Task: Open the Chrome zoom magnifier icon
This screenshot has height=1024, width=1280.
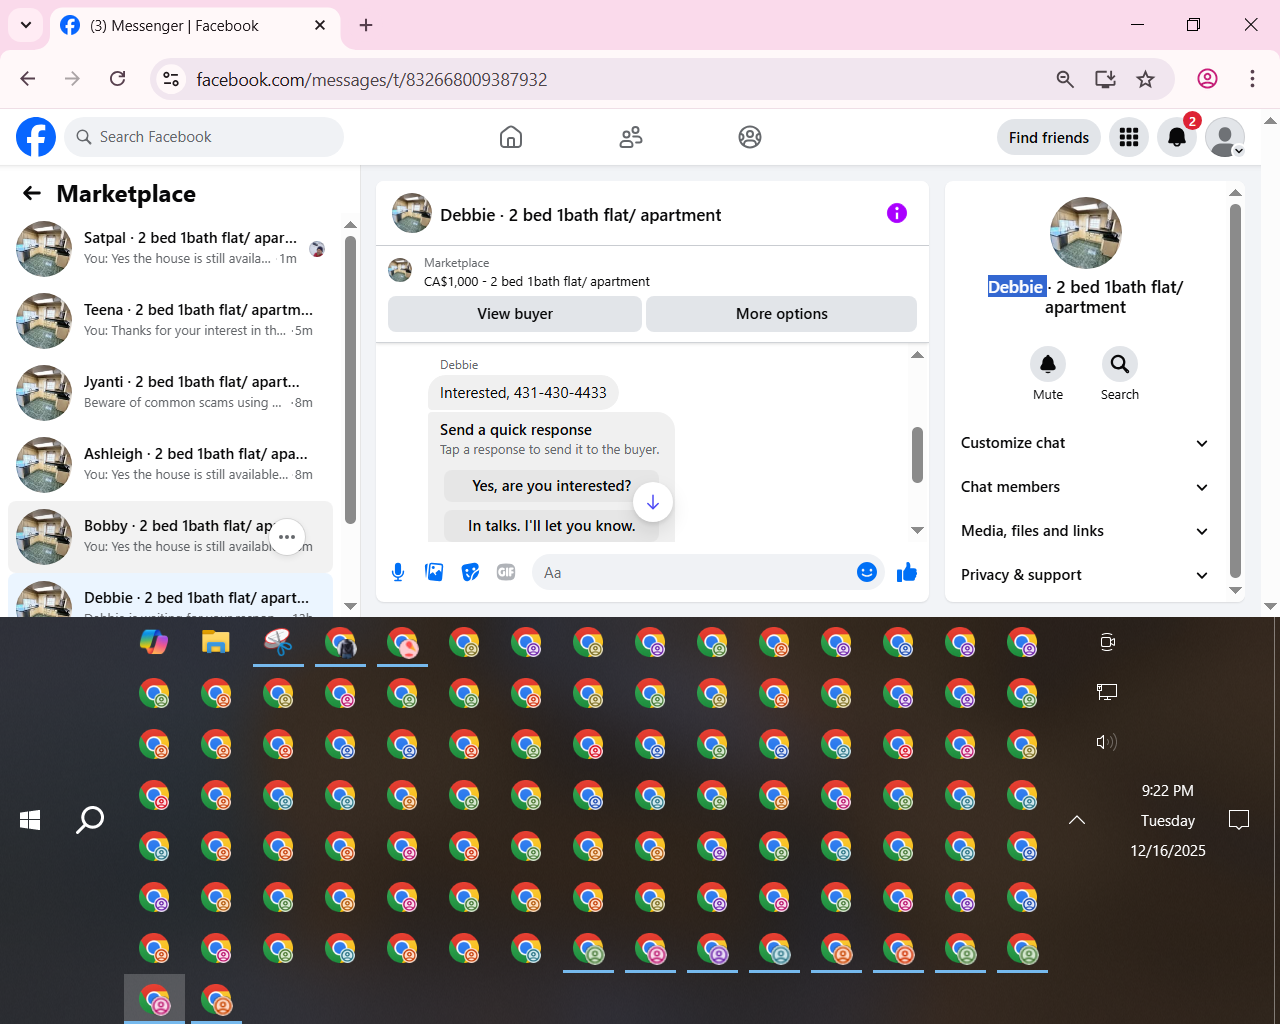Action: [1065, 79]
